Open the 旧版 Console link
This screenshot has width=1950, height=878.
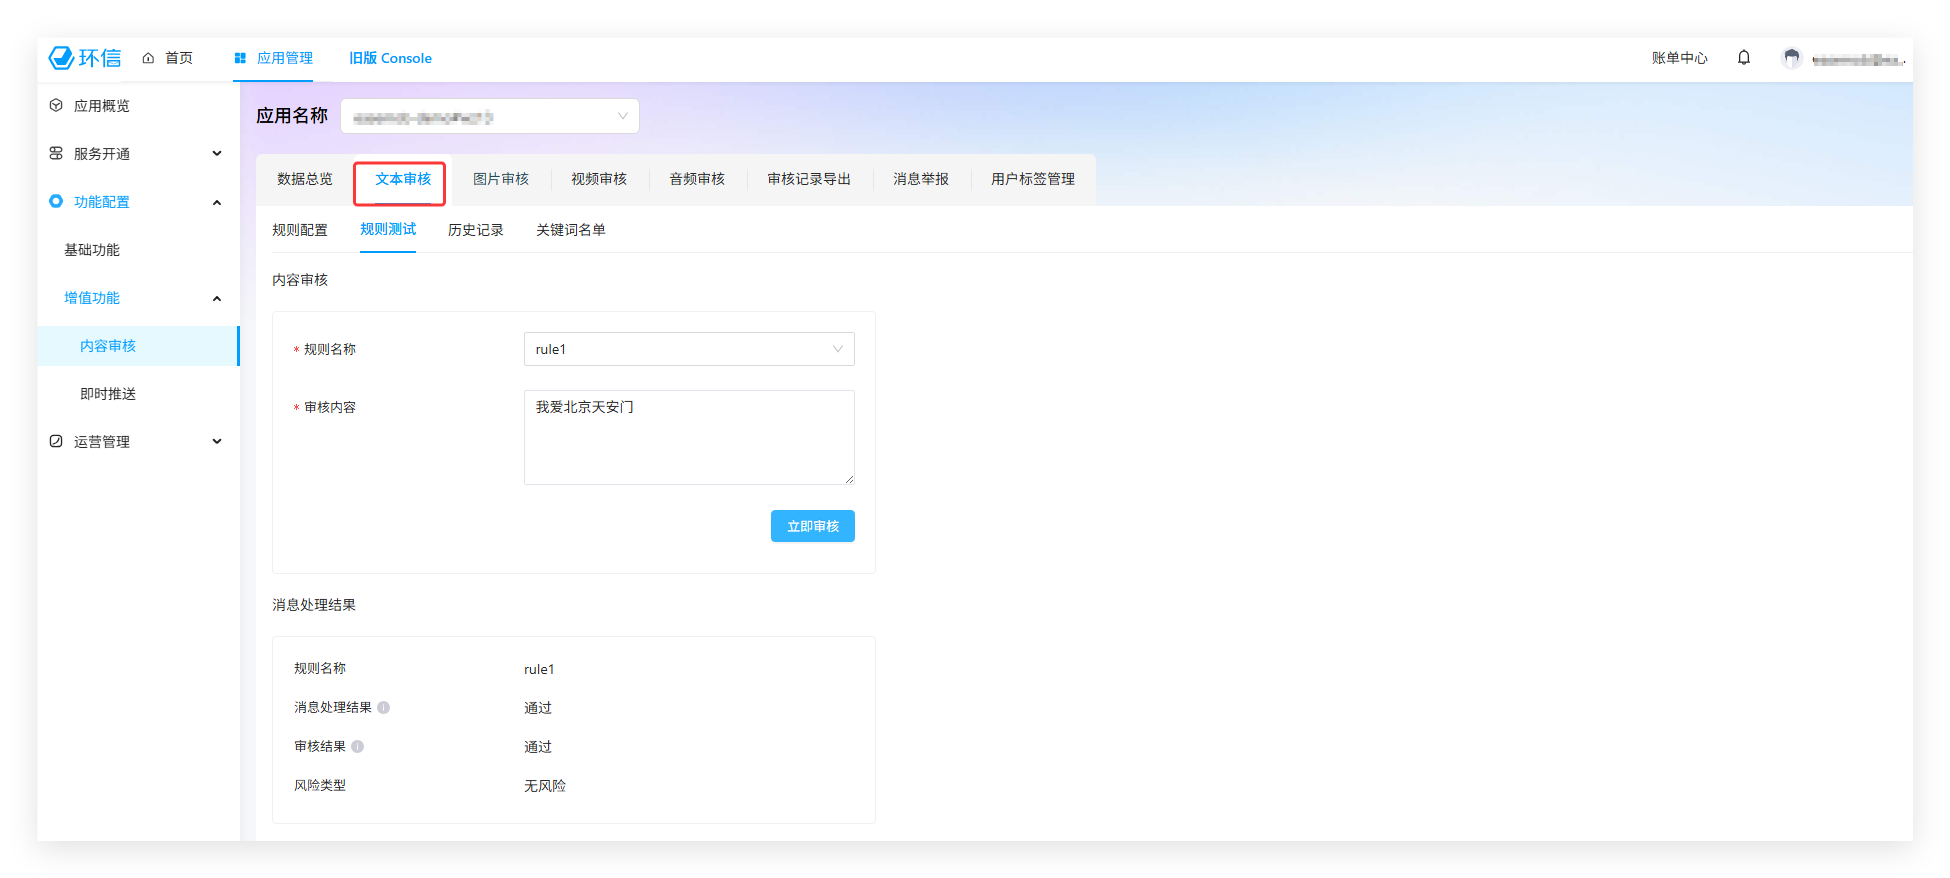click(390, 58)
